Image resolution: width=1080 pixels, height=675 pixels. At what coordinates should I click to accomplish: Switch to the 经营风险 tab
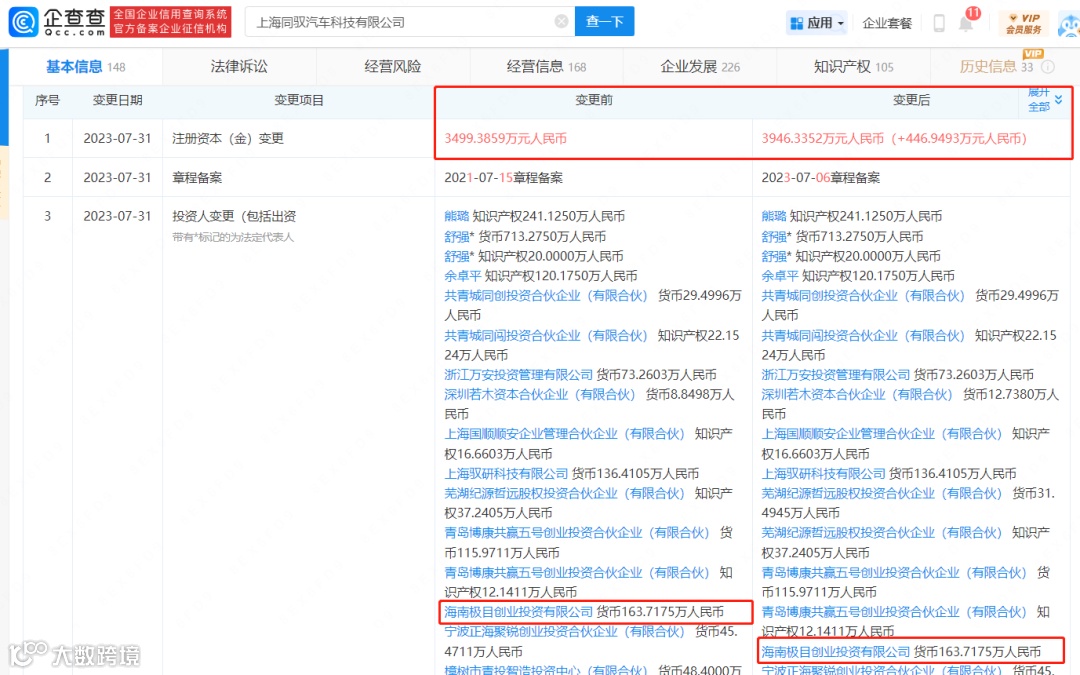tap(393, 67)
